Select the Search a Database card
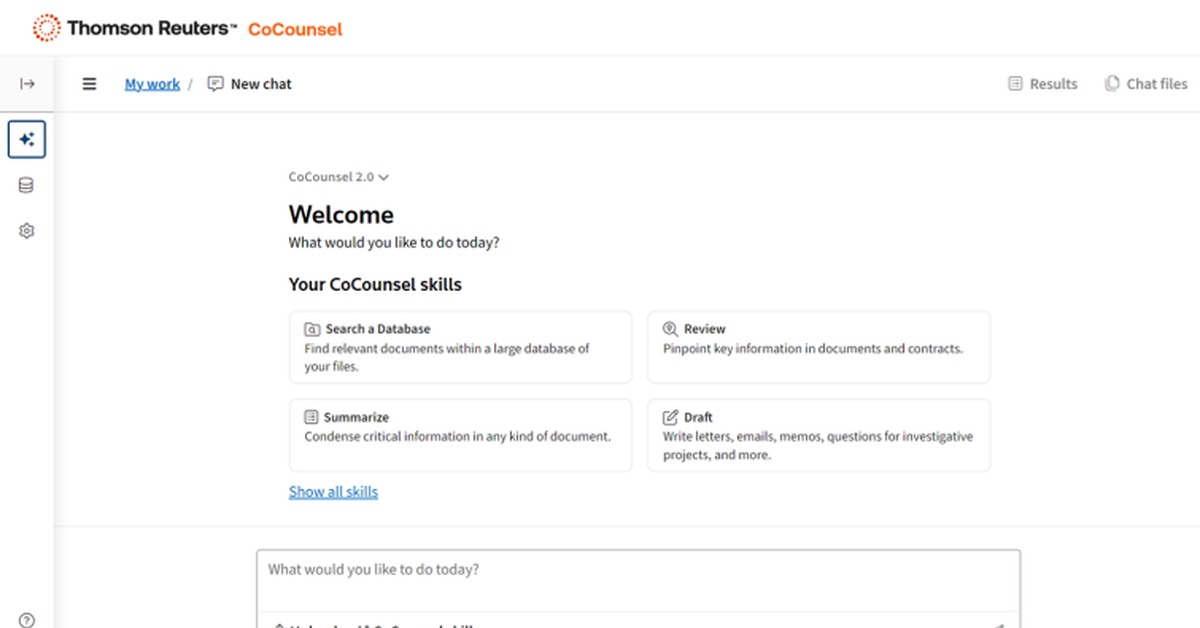This screenshot has width=1200, height=628. [x=460, y=347]
